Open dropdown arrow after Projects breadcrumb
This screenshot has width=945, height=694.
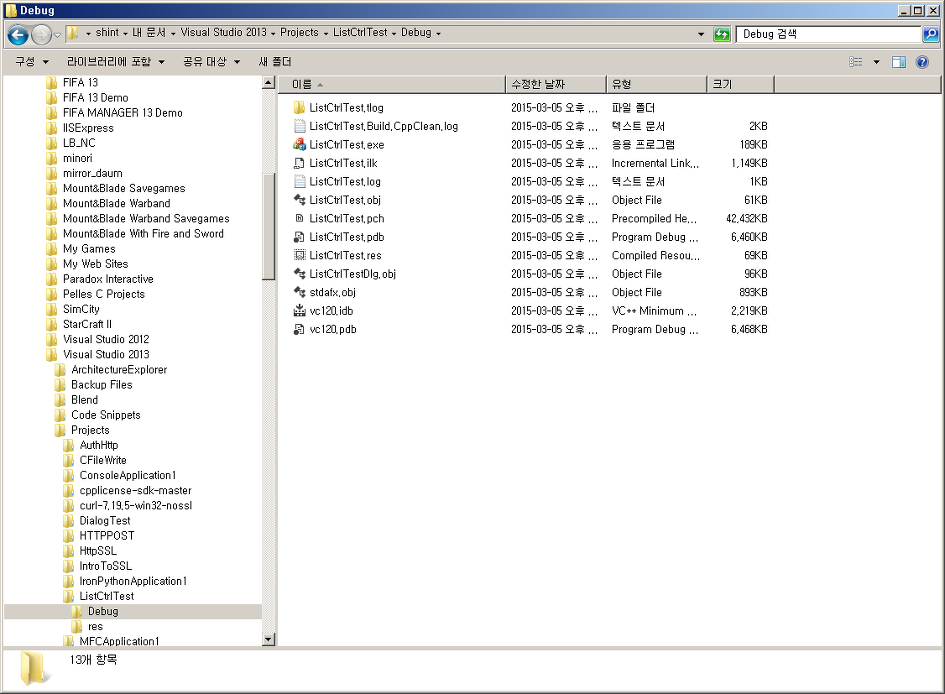pos(326,34)
